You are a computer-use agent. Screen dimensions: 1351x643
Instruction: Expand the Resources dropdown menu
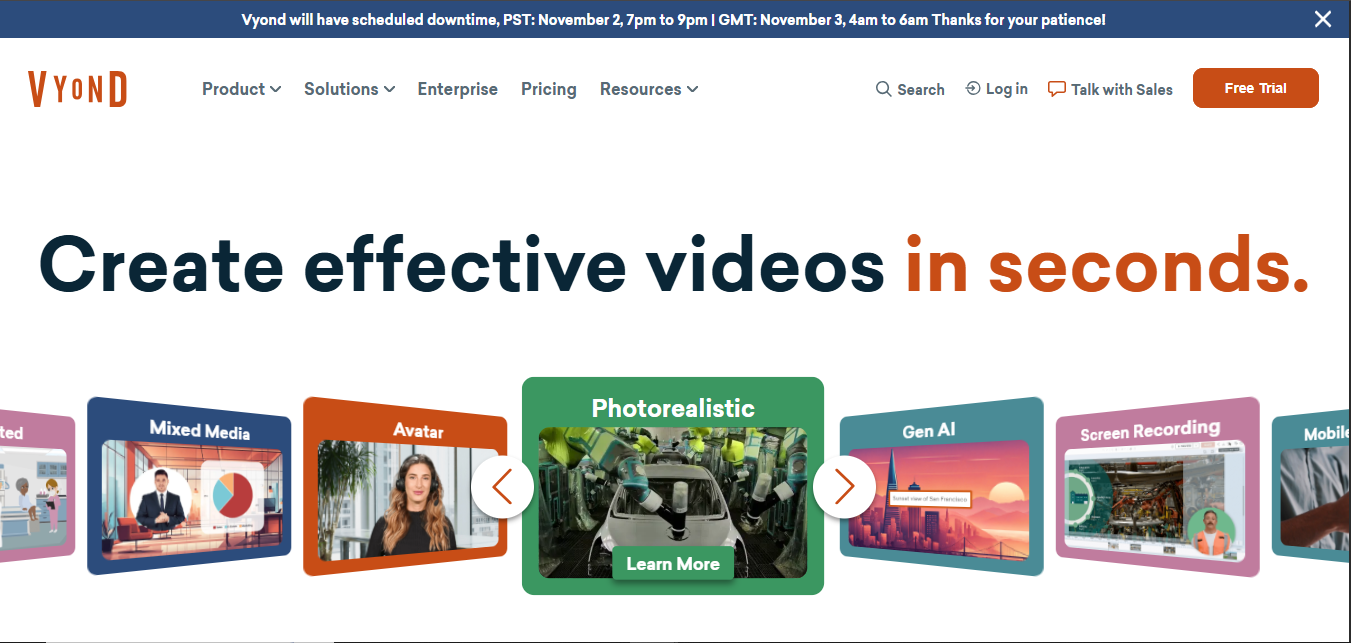pos(648,89)
